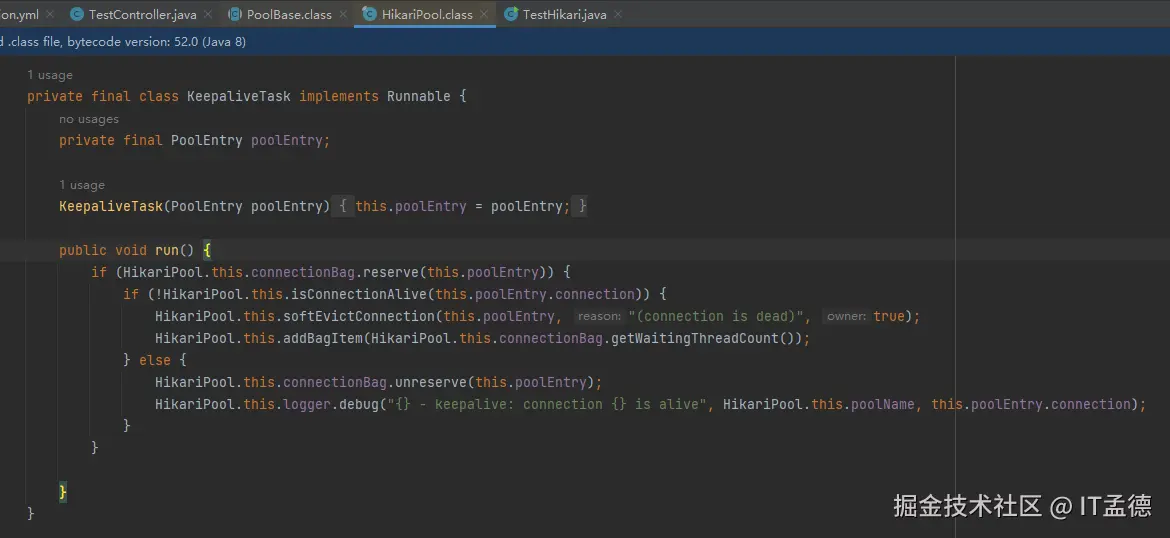Click the 'no usages' hint above poolEntry field
Screen dimensions: 1170x538
(x=89, y=119)
